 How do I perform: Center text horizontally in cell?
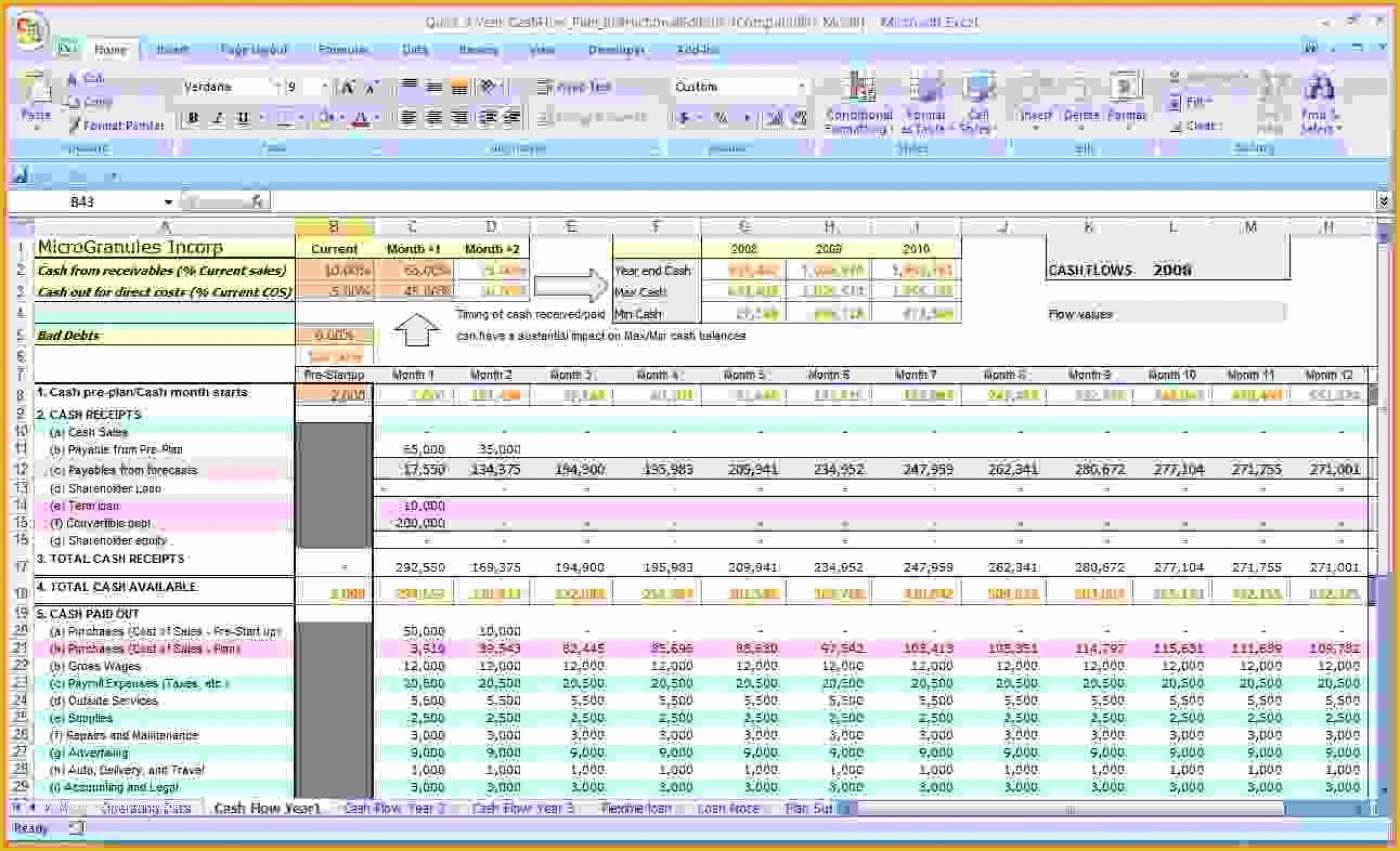pos(434,118)
